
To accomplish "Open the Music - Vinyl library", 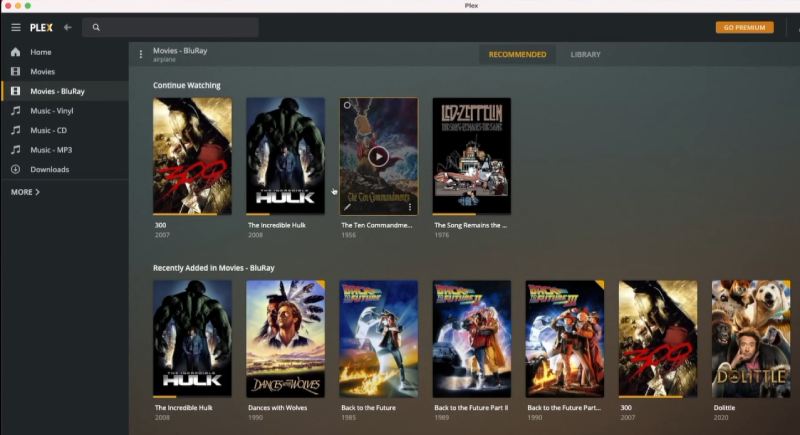I will (x=64, y=111).
